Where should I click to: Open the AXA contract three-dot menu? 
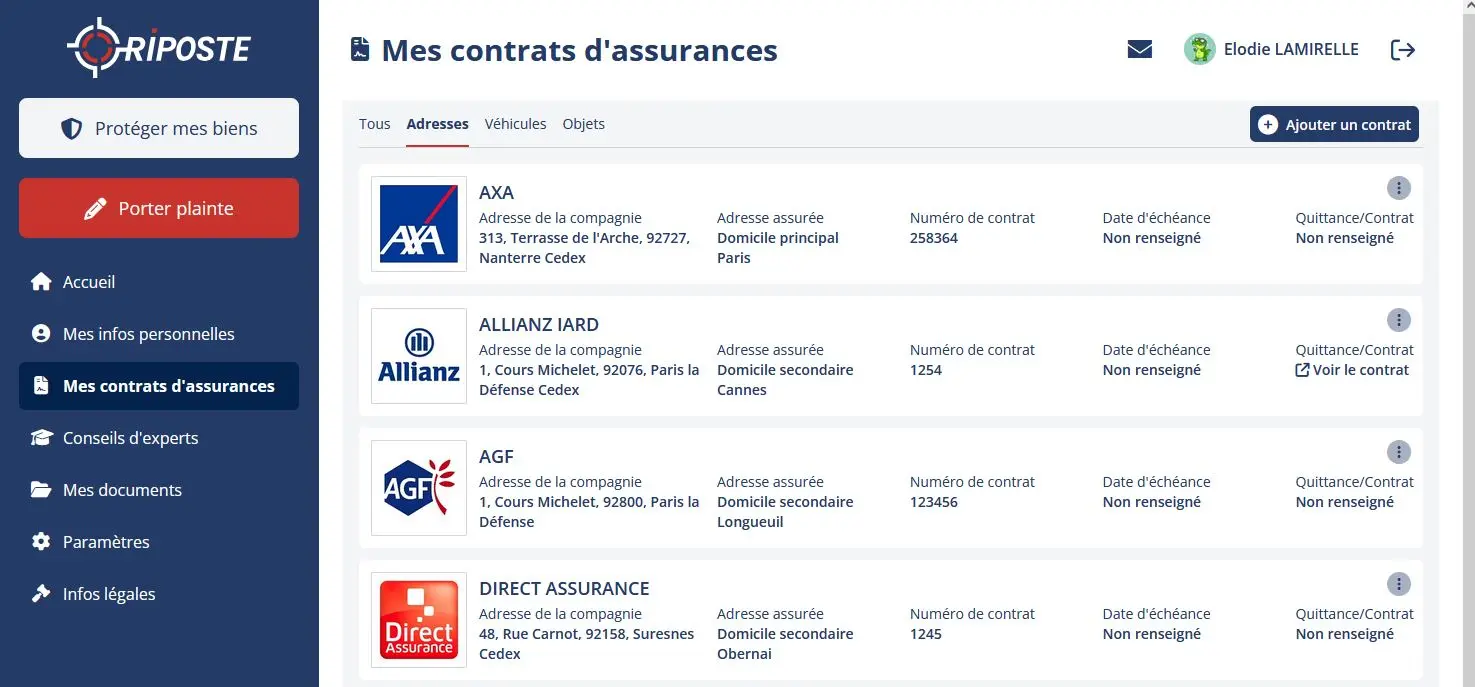click(x=1398, y=188)
